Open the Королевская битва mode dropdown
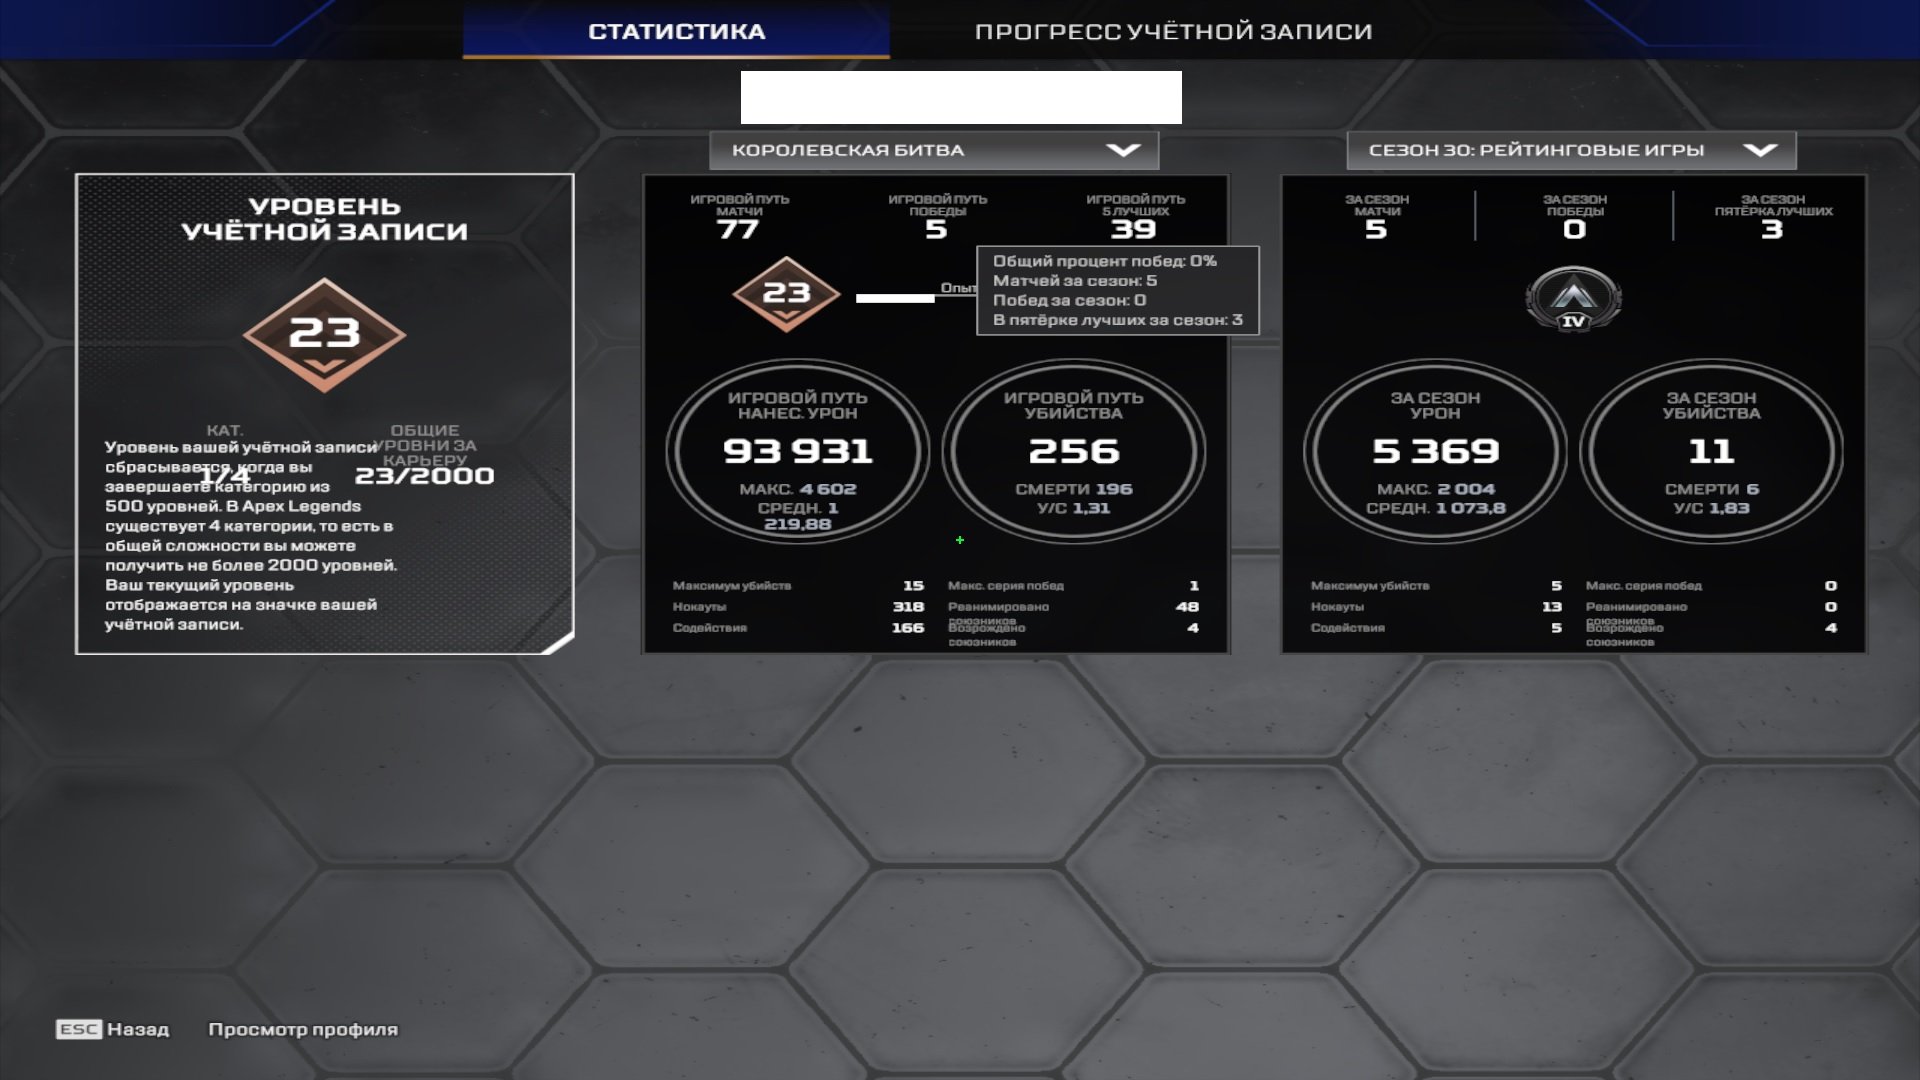 pyautogui.click(x=934, y=150)
